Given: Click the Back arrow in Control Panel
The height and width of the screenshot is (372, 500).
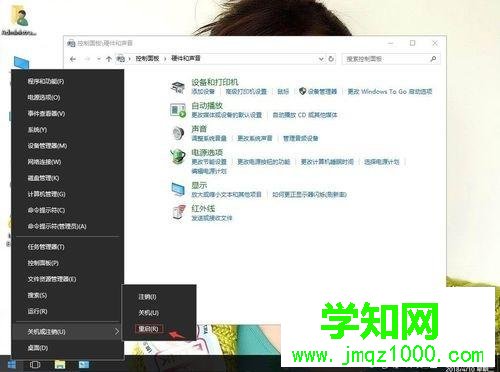Looking at the screenshot, I should point(73,59).
